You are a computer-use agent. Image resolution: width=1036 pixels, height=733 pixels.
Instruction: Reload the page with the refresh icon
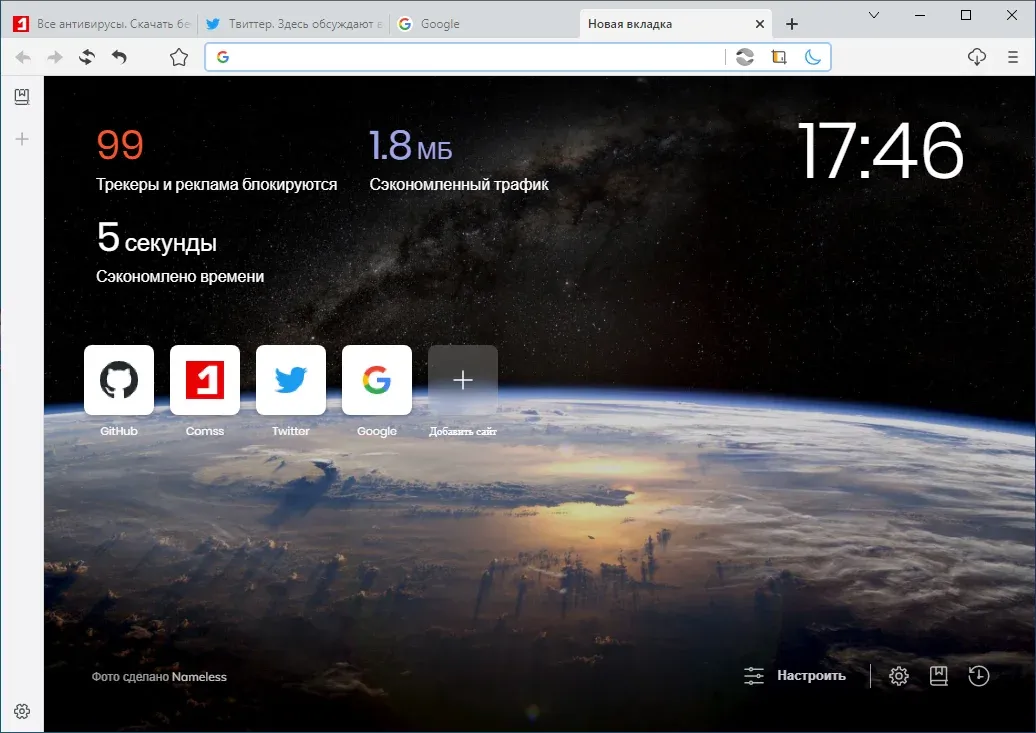point(87,58)
